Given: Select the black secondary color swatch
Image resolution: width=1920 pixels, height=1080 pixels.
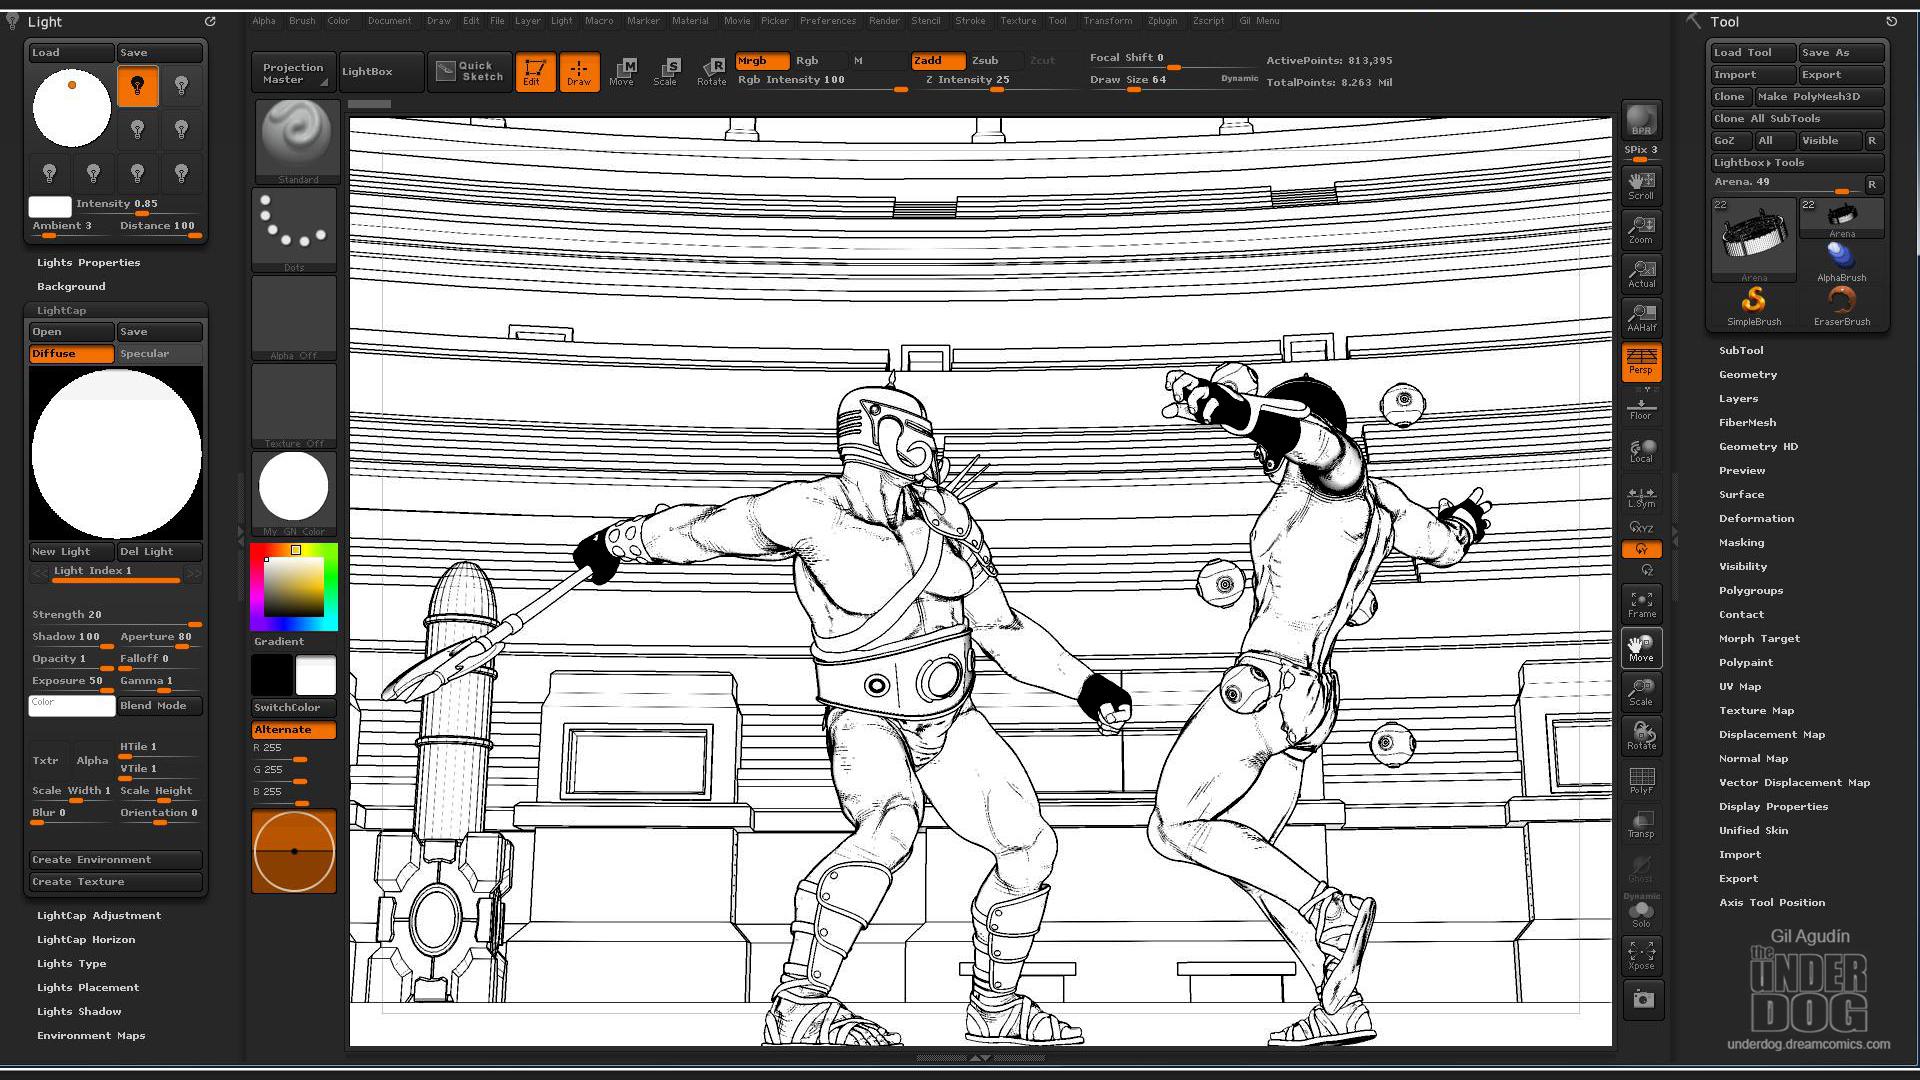Looking at the screenshot, I should 272,675.
